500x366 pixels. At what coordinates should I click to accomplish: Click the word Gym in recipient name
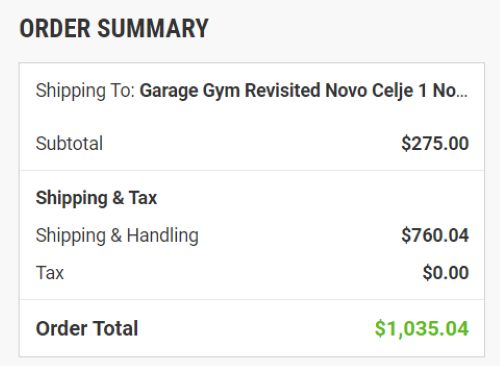click(221, 91)
